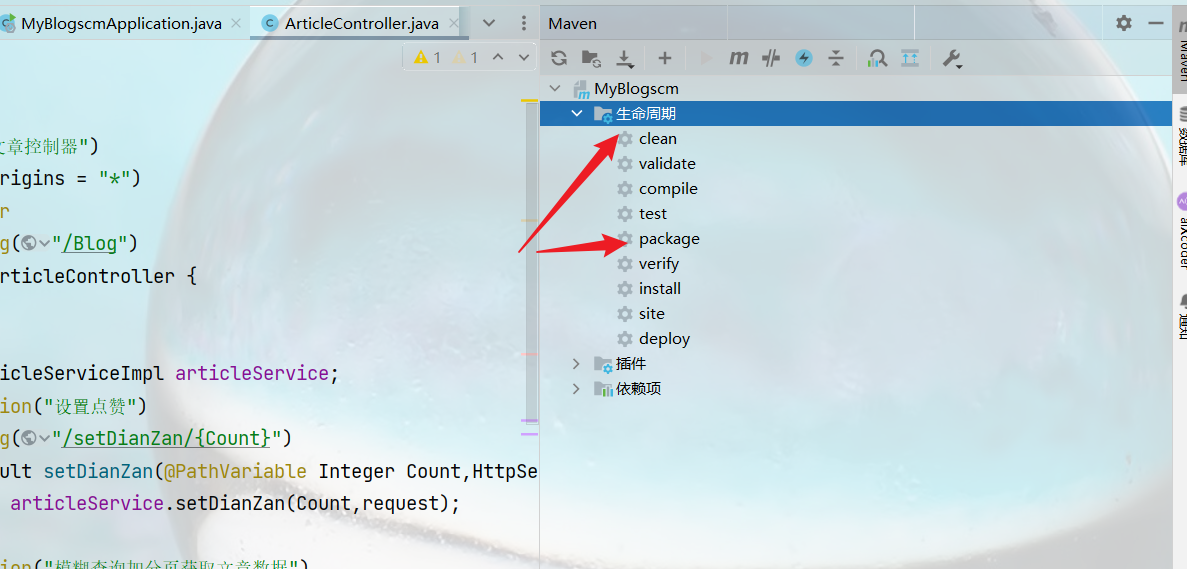Collapse all nodes in Maven tree
This screenshot has height=569, width=1187.
click(x=836, y=58)
